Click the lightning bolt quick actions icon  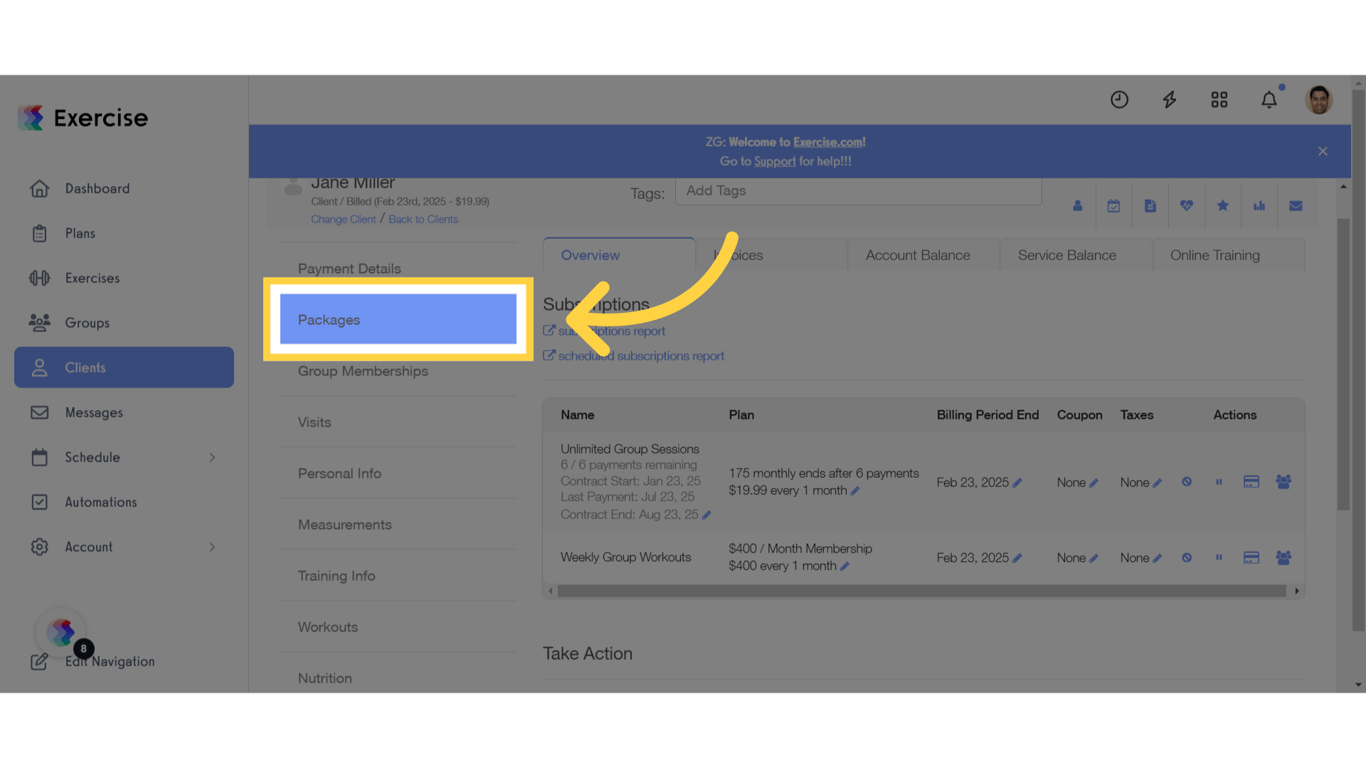point(1169,99)
